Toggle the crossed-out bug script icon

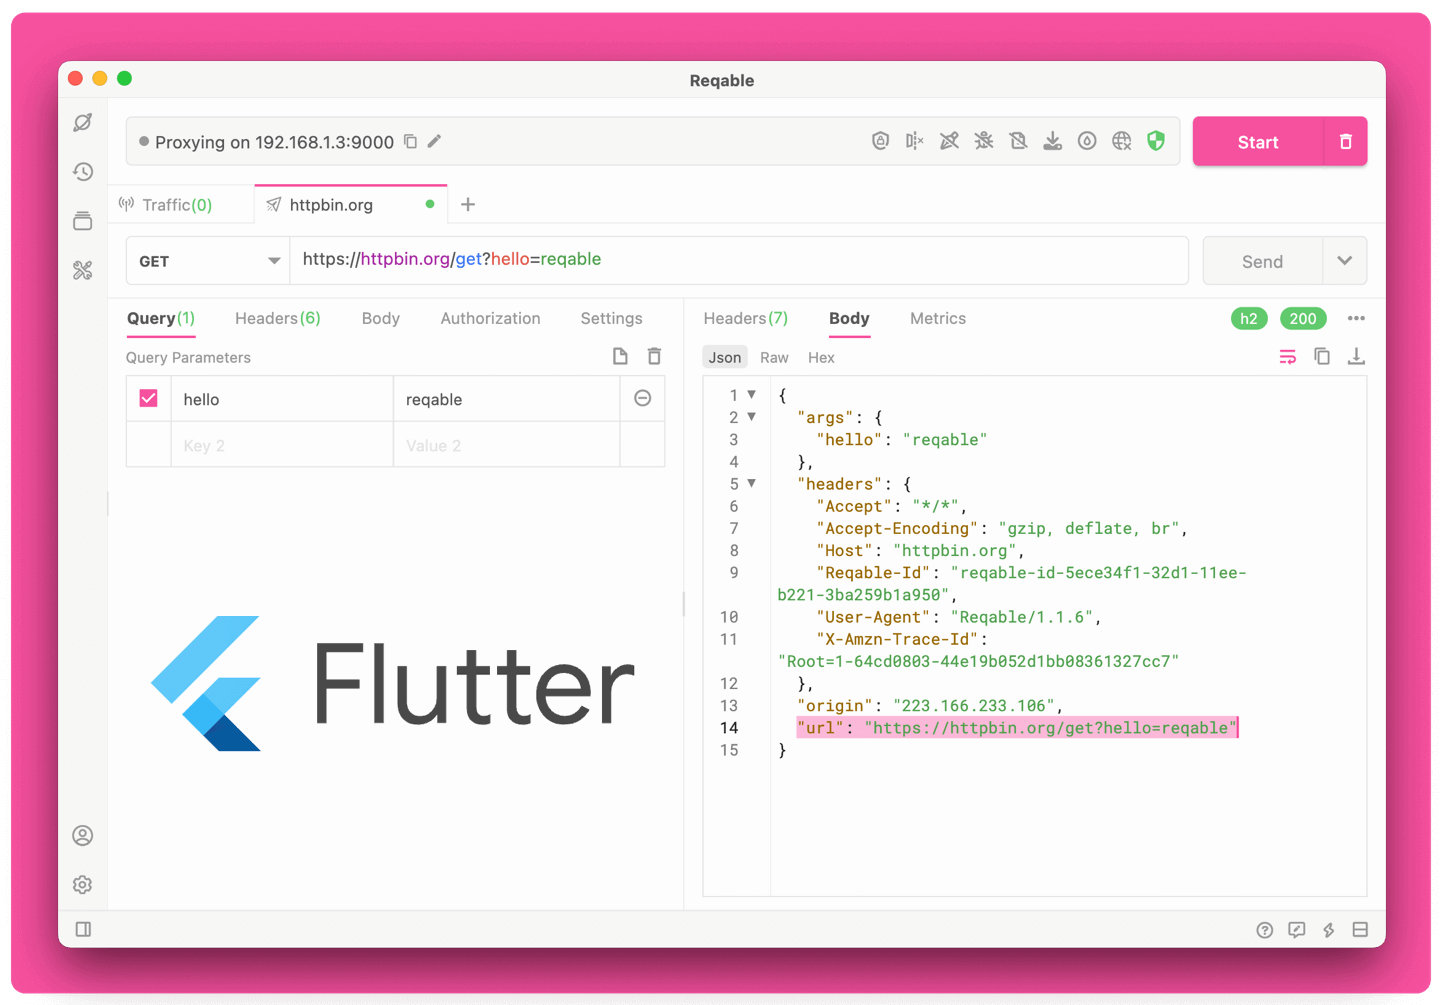pyautogui.click(x=984, y=142)
